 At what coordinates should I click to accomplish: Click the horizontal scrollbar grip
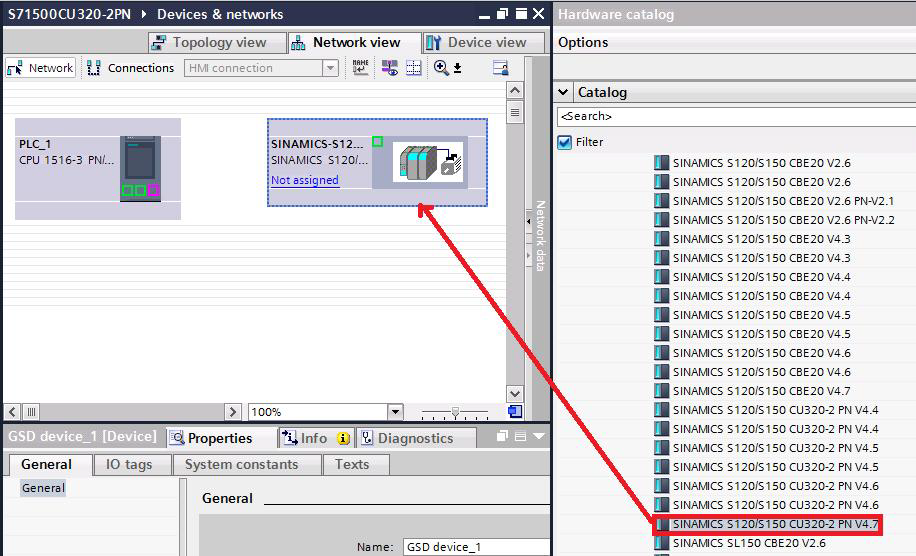tap(32, 412)
